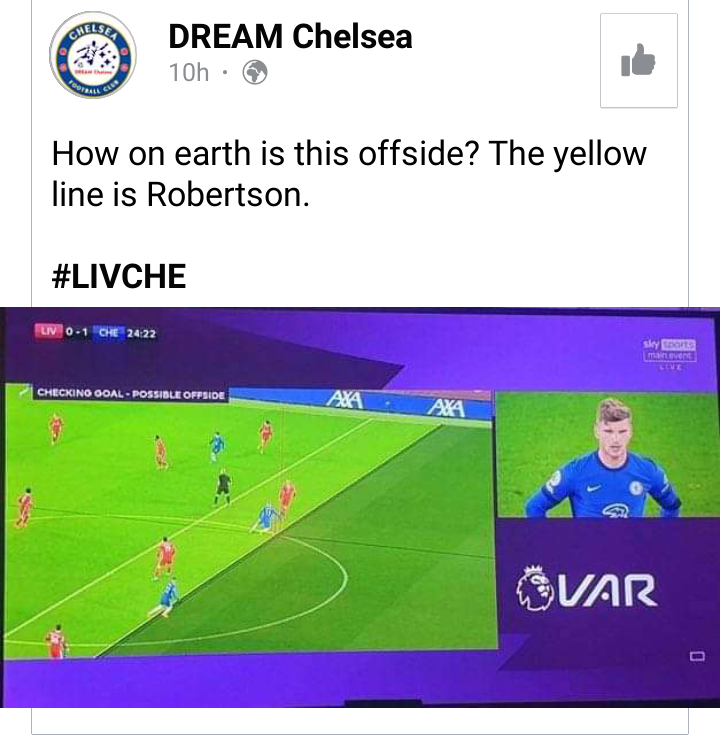The width and height of the screenshot is (720, 745).
Task: Click the post text about the offside
Action: (349, 174)
